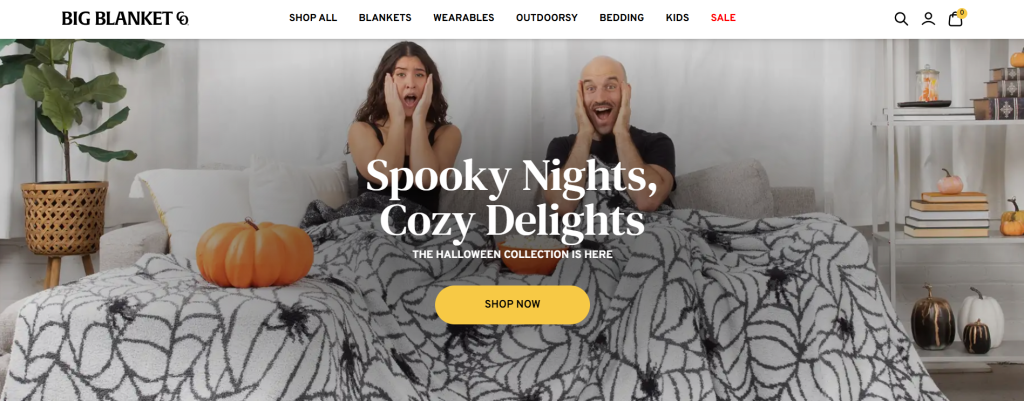
Task: Open the search magnifier icon
Action: point(901,19)
